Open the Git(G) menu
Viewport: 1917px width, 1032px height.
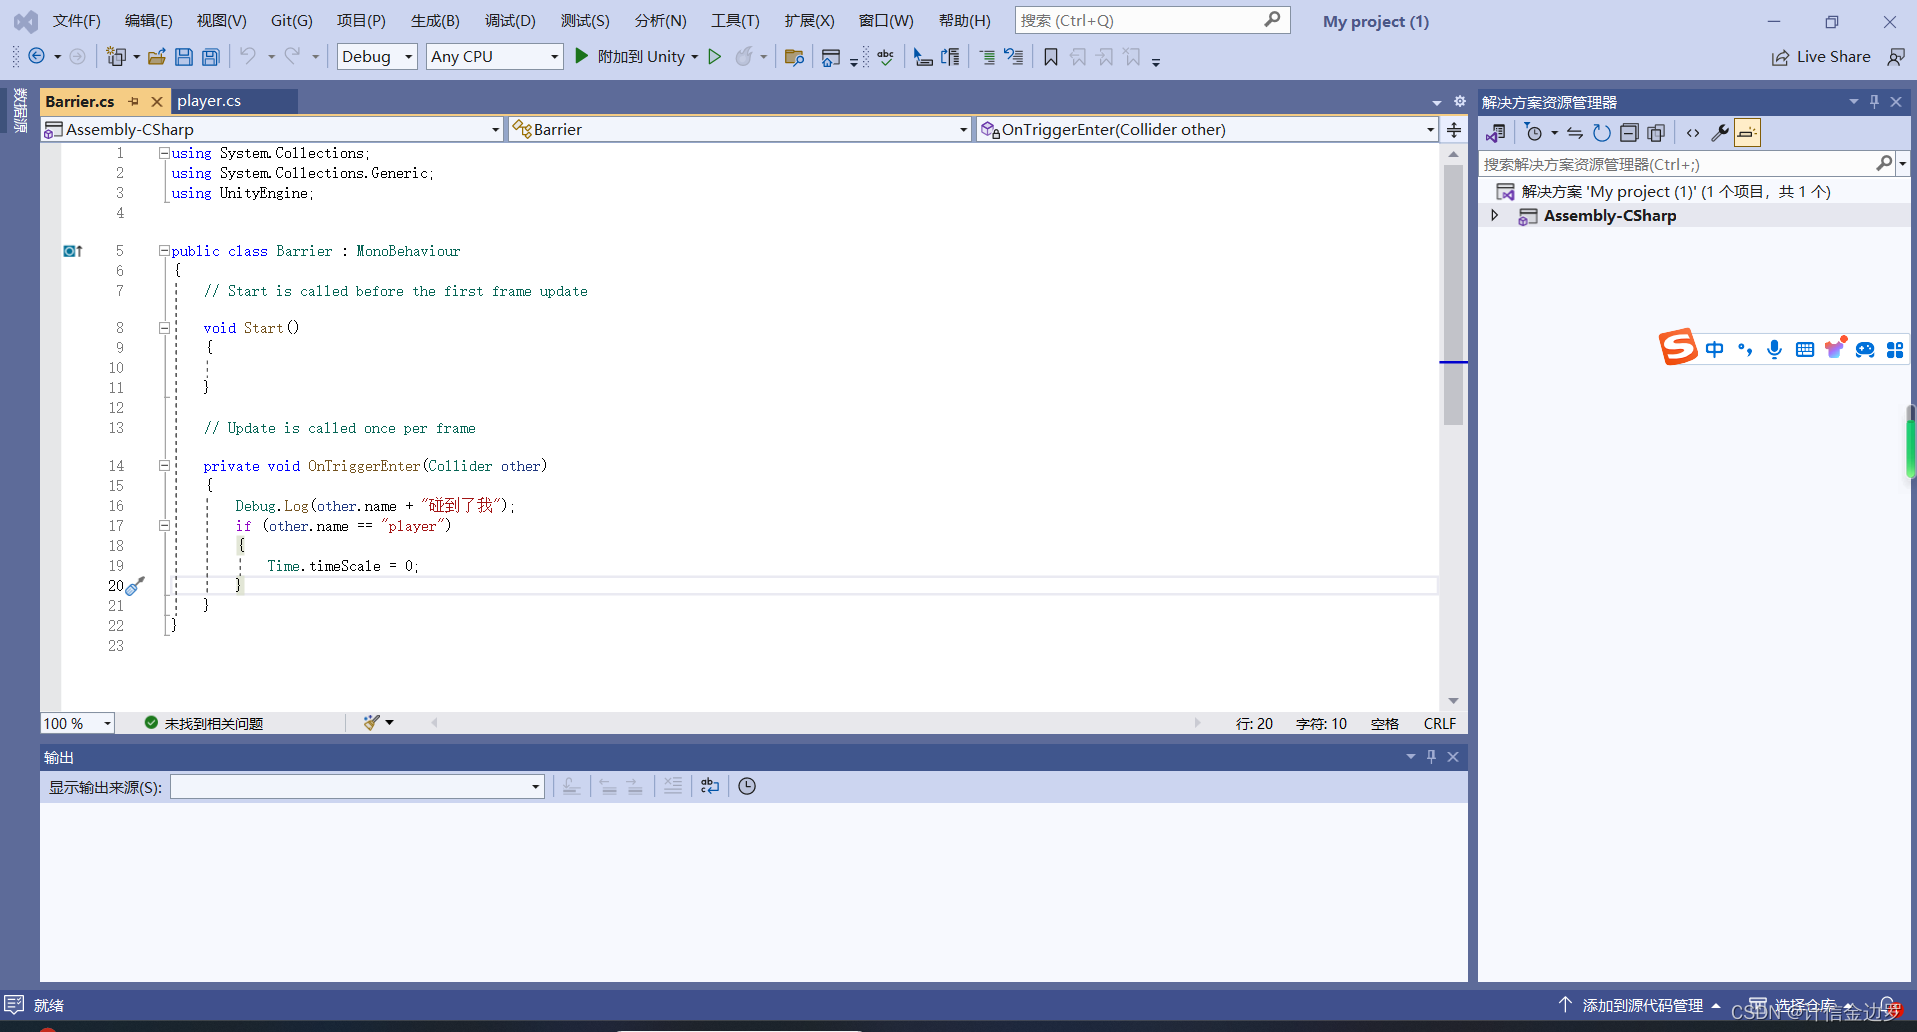(291, 20)
